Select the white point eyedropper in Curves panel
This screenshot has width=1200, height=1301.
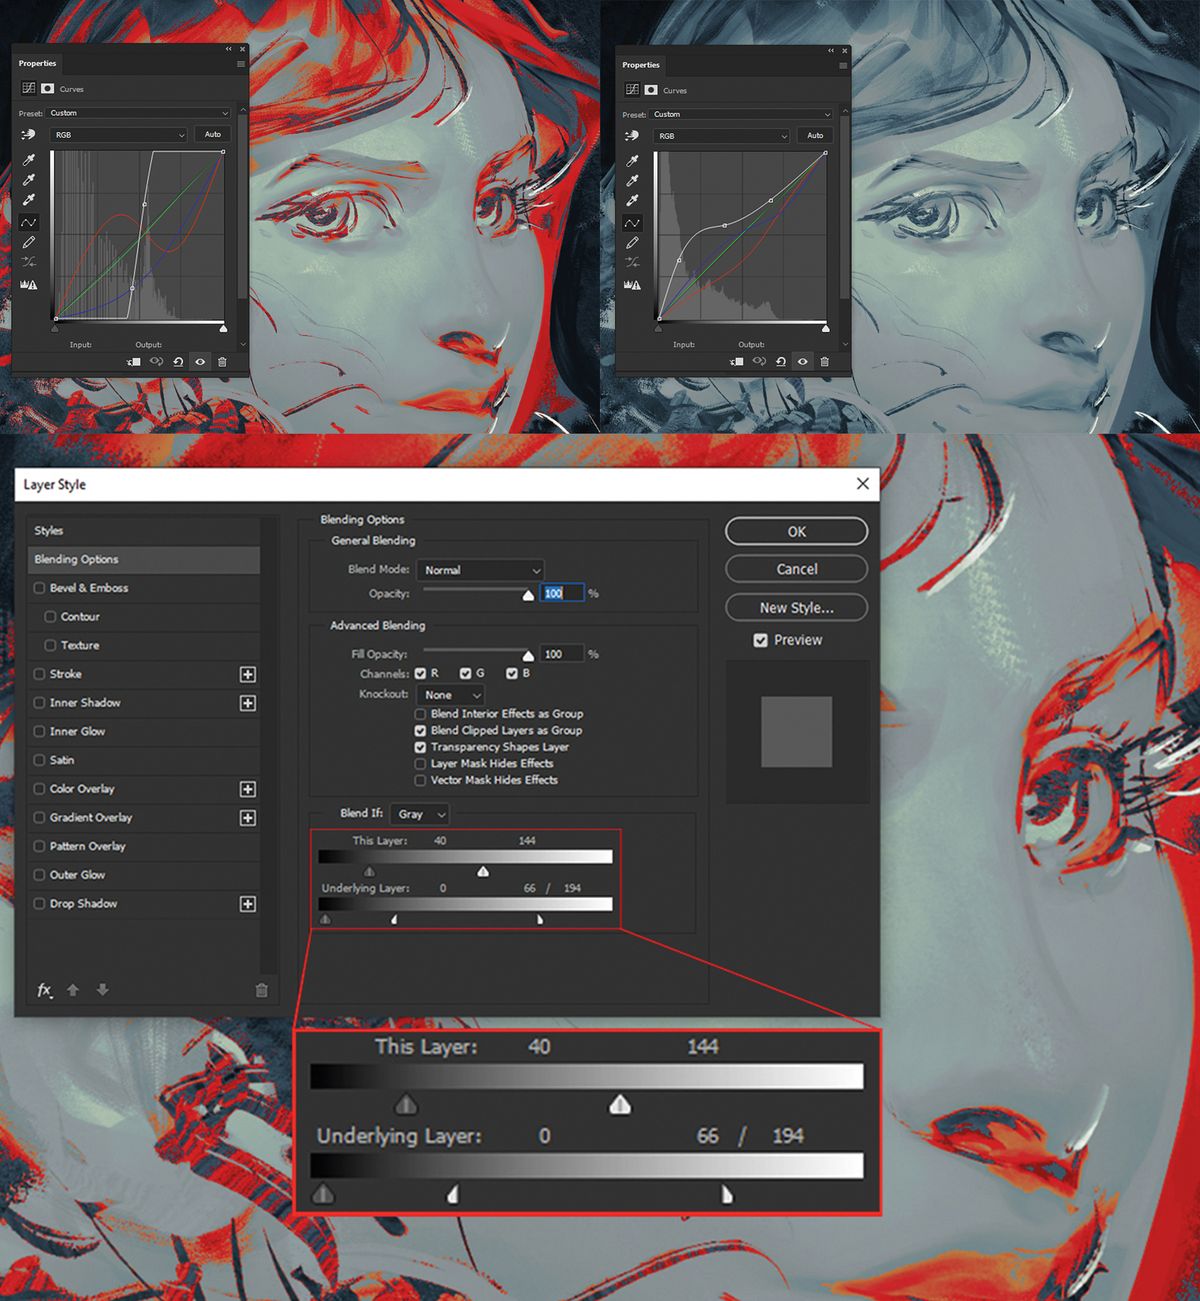click(x=29, y=199)
